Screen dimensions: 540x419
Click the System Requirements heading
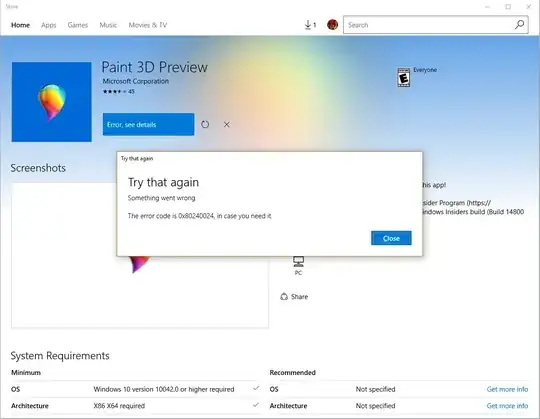tap(60, 356)
